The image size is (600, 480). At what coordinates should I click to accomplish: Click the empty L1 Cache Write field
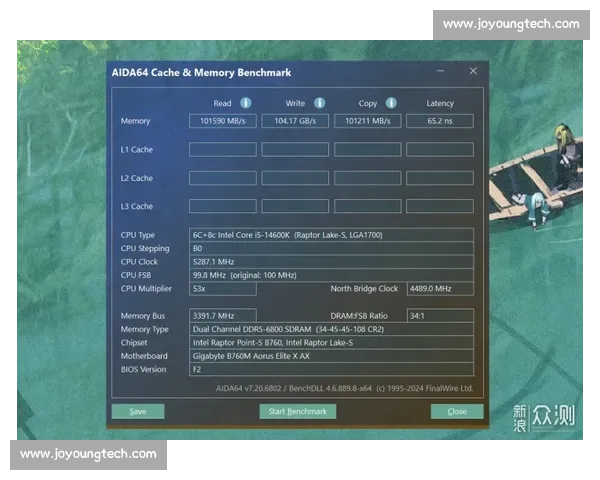point(295,150)
